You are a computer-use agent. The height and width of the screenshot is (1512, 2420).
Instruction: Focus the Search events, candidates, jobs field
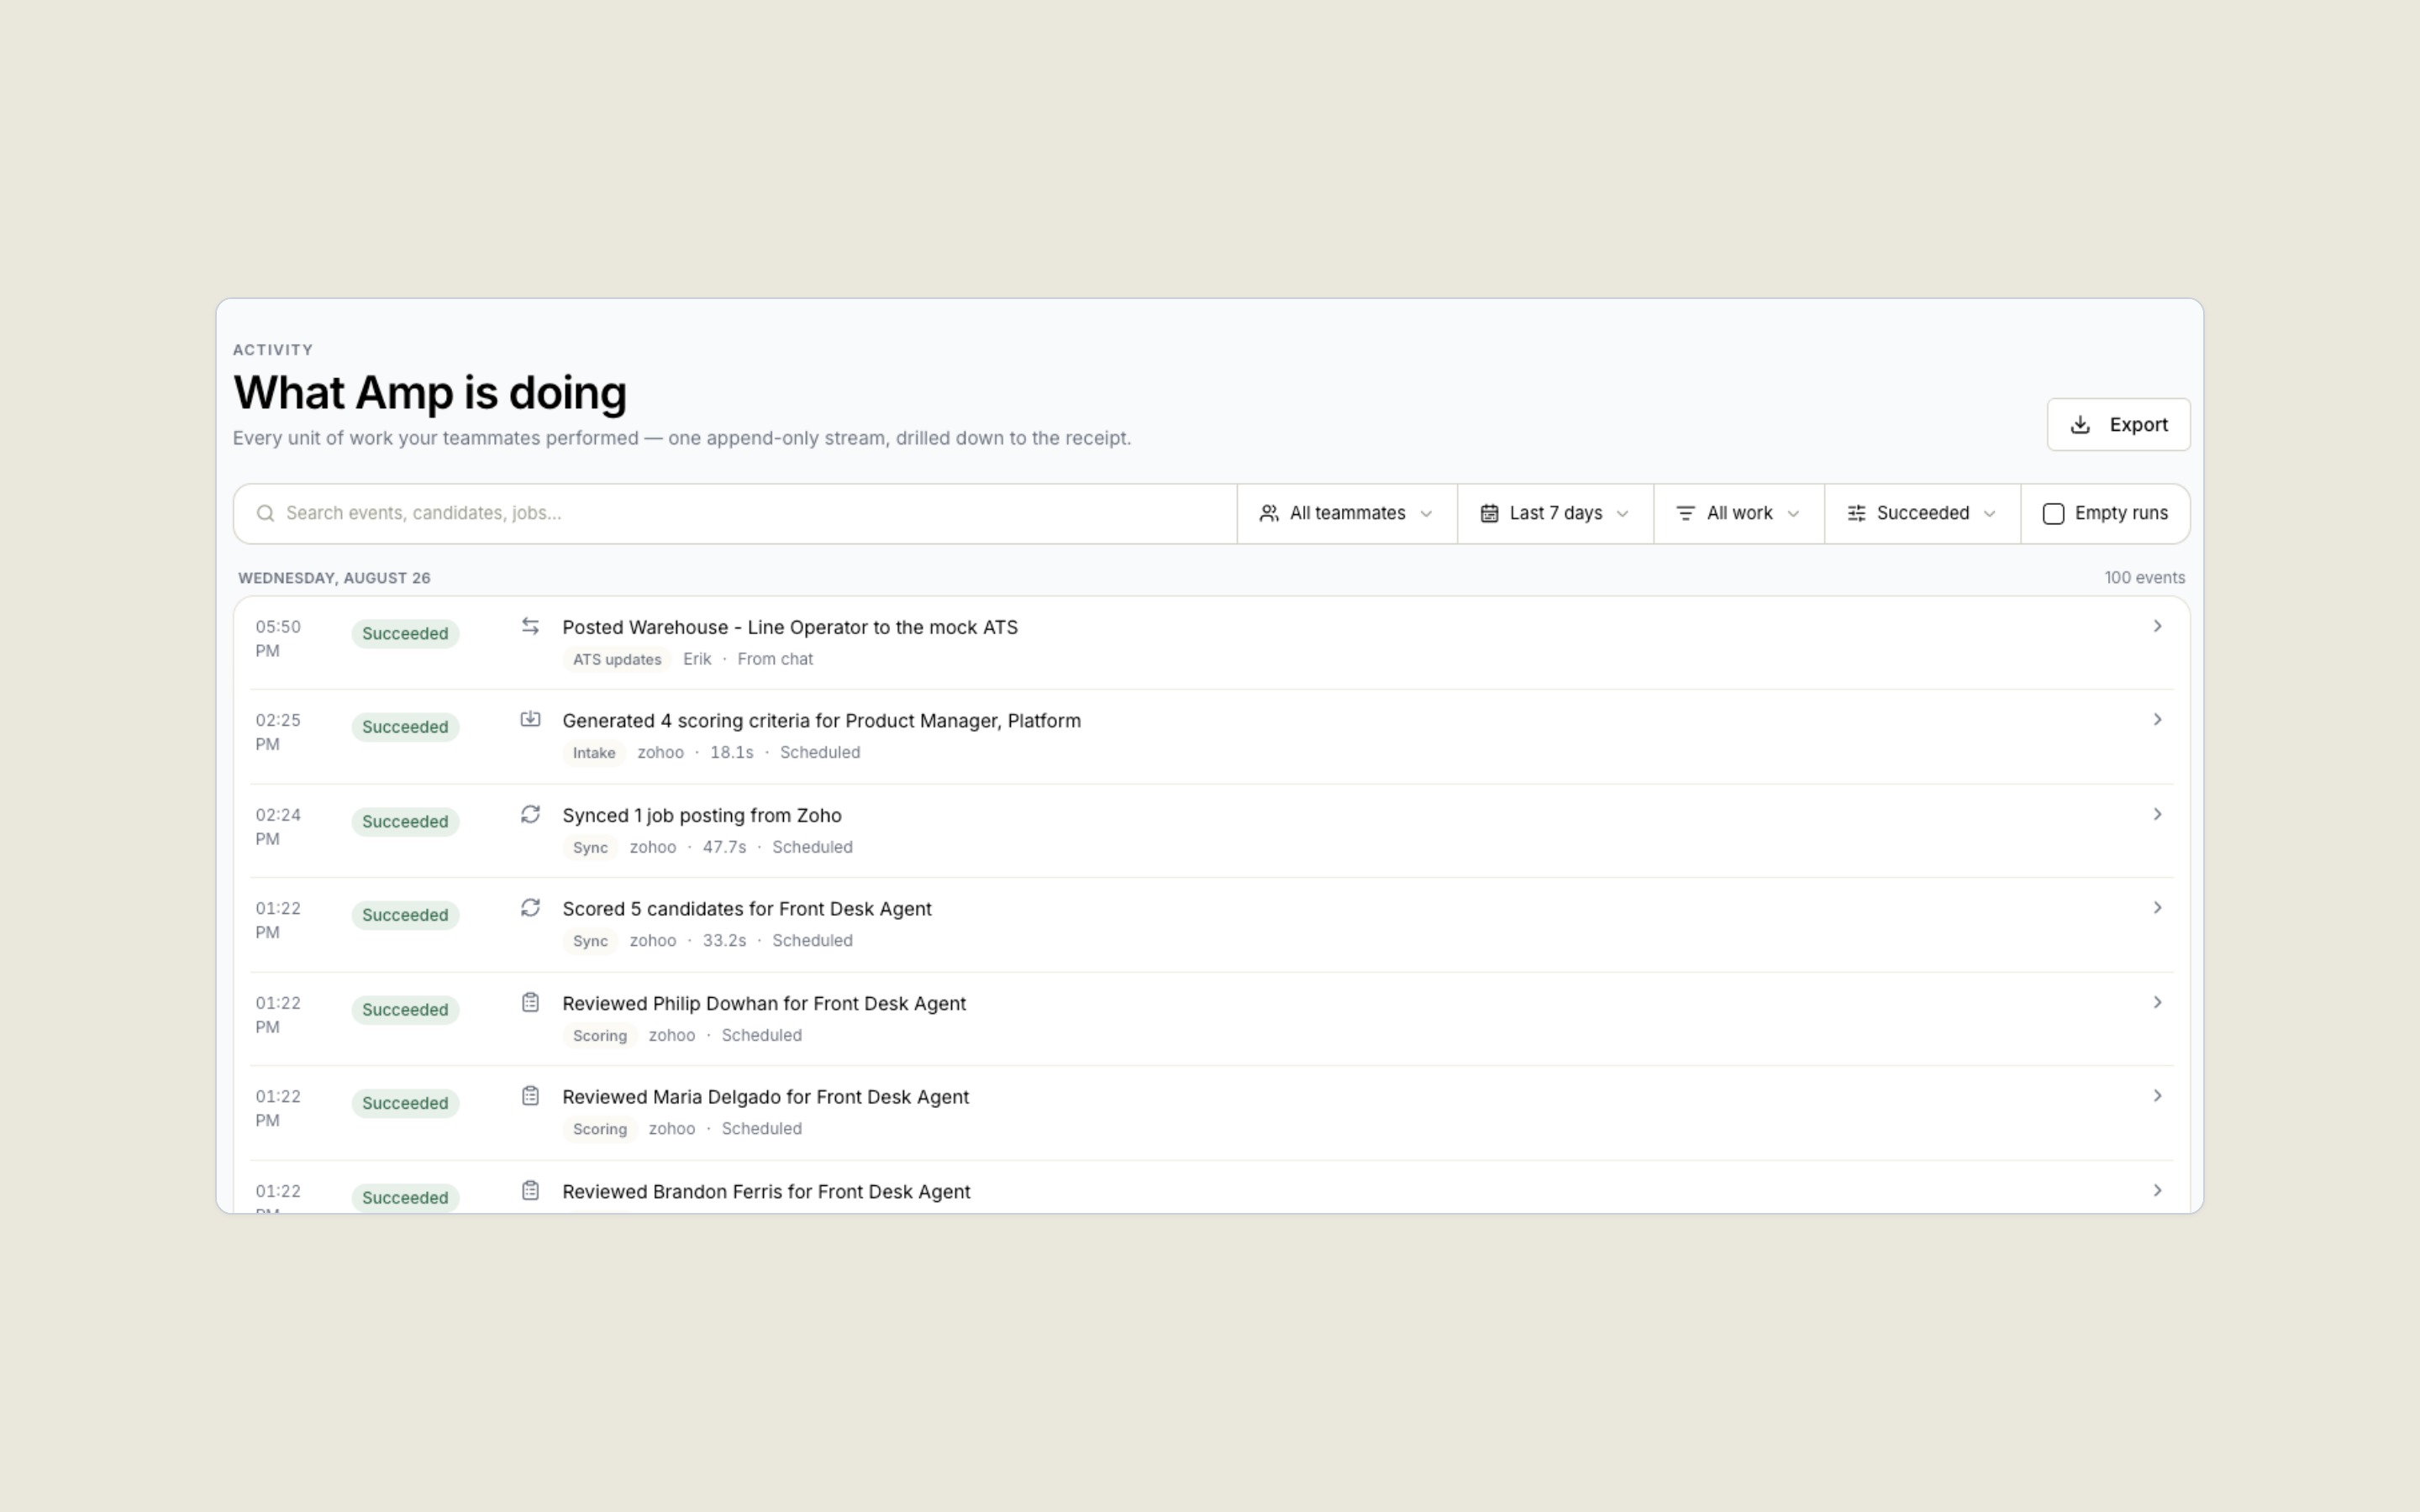tap(735, 514)
